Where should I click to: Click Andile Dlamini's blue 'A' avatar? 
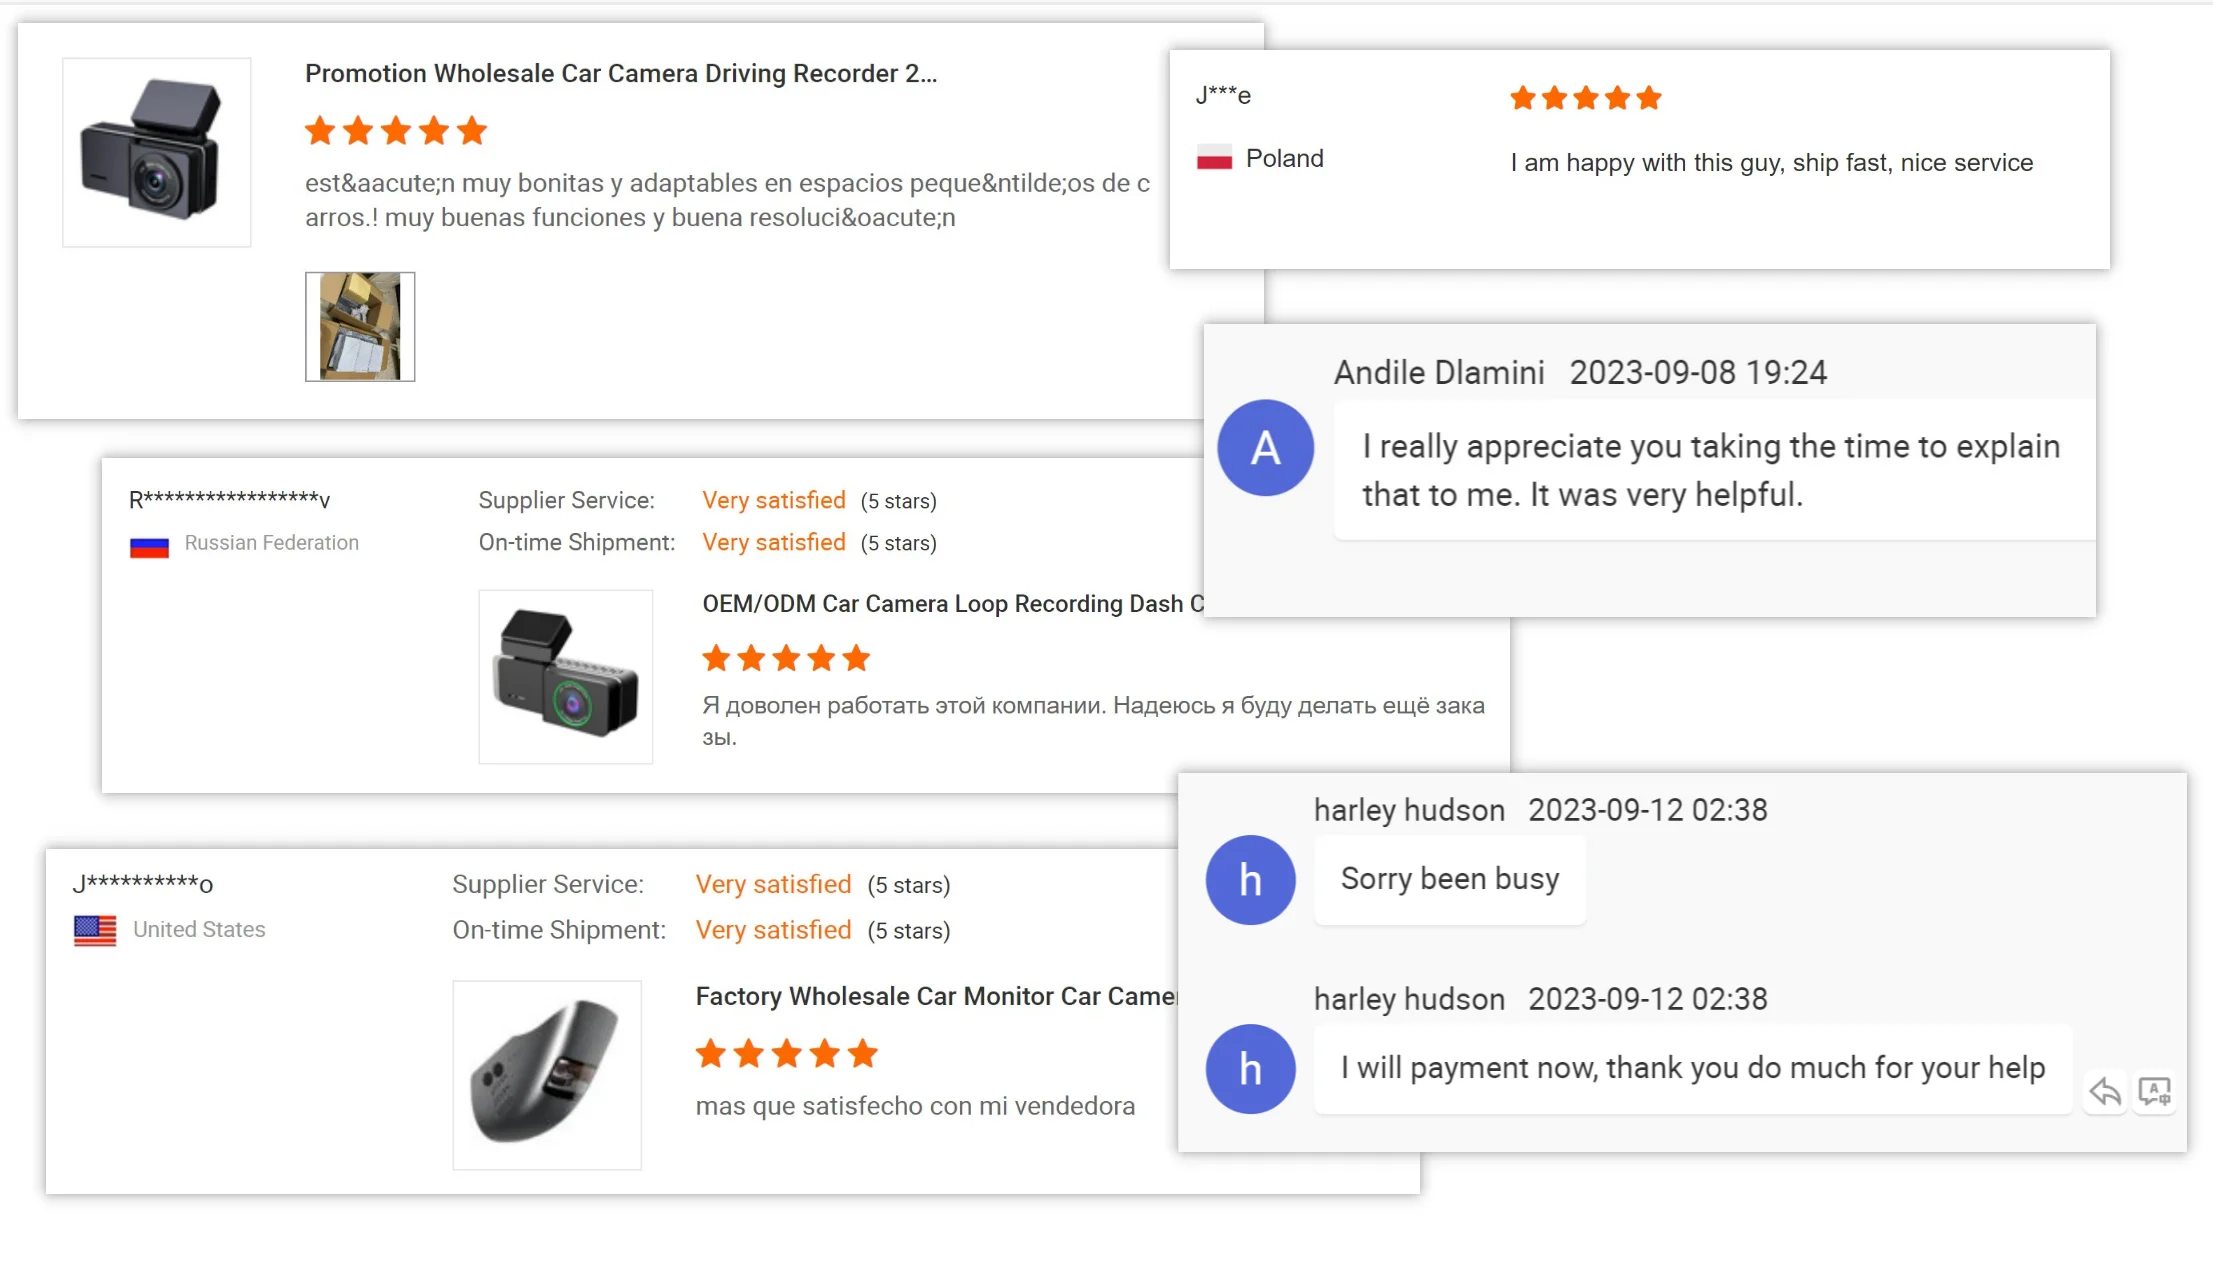(1265, 448)
